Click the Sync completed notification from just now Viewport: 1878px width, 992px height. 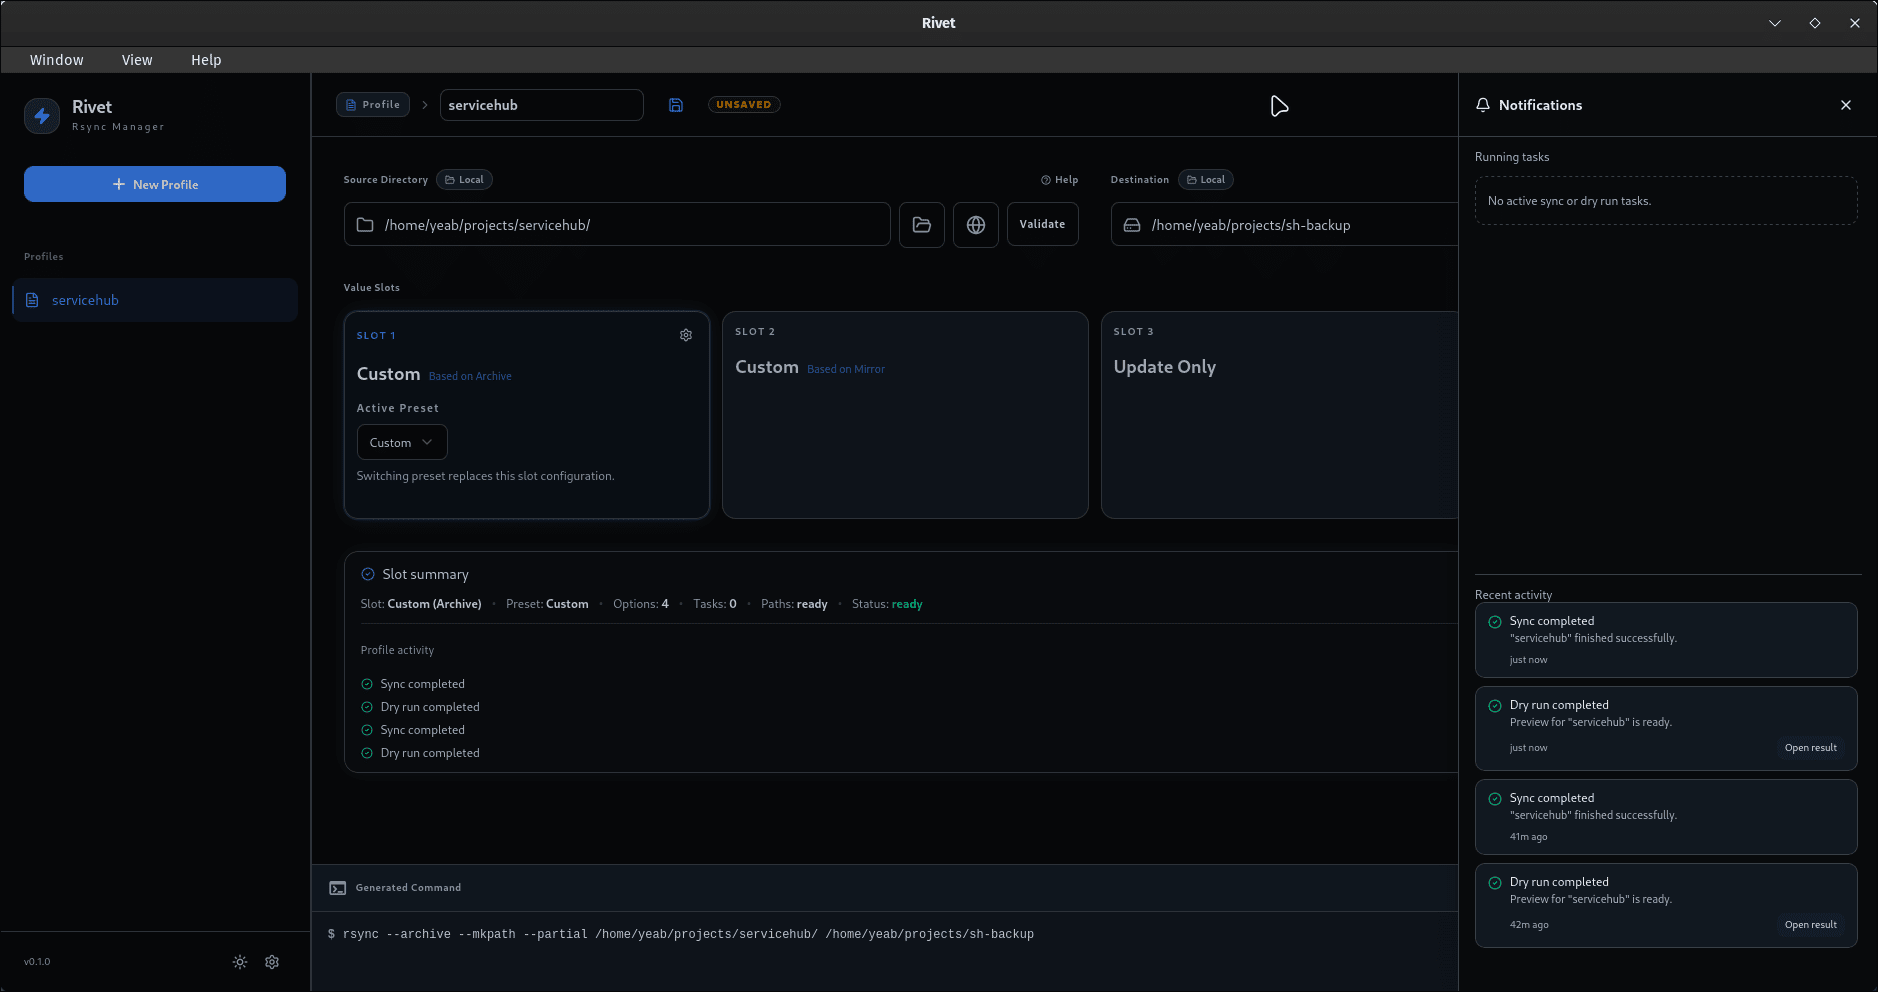pos(1666,640)
